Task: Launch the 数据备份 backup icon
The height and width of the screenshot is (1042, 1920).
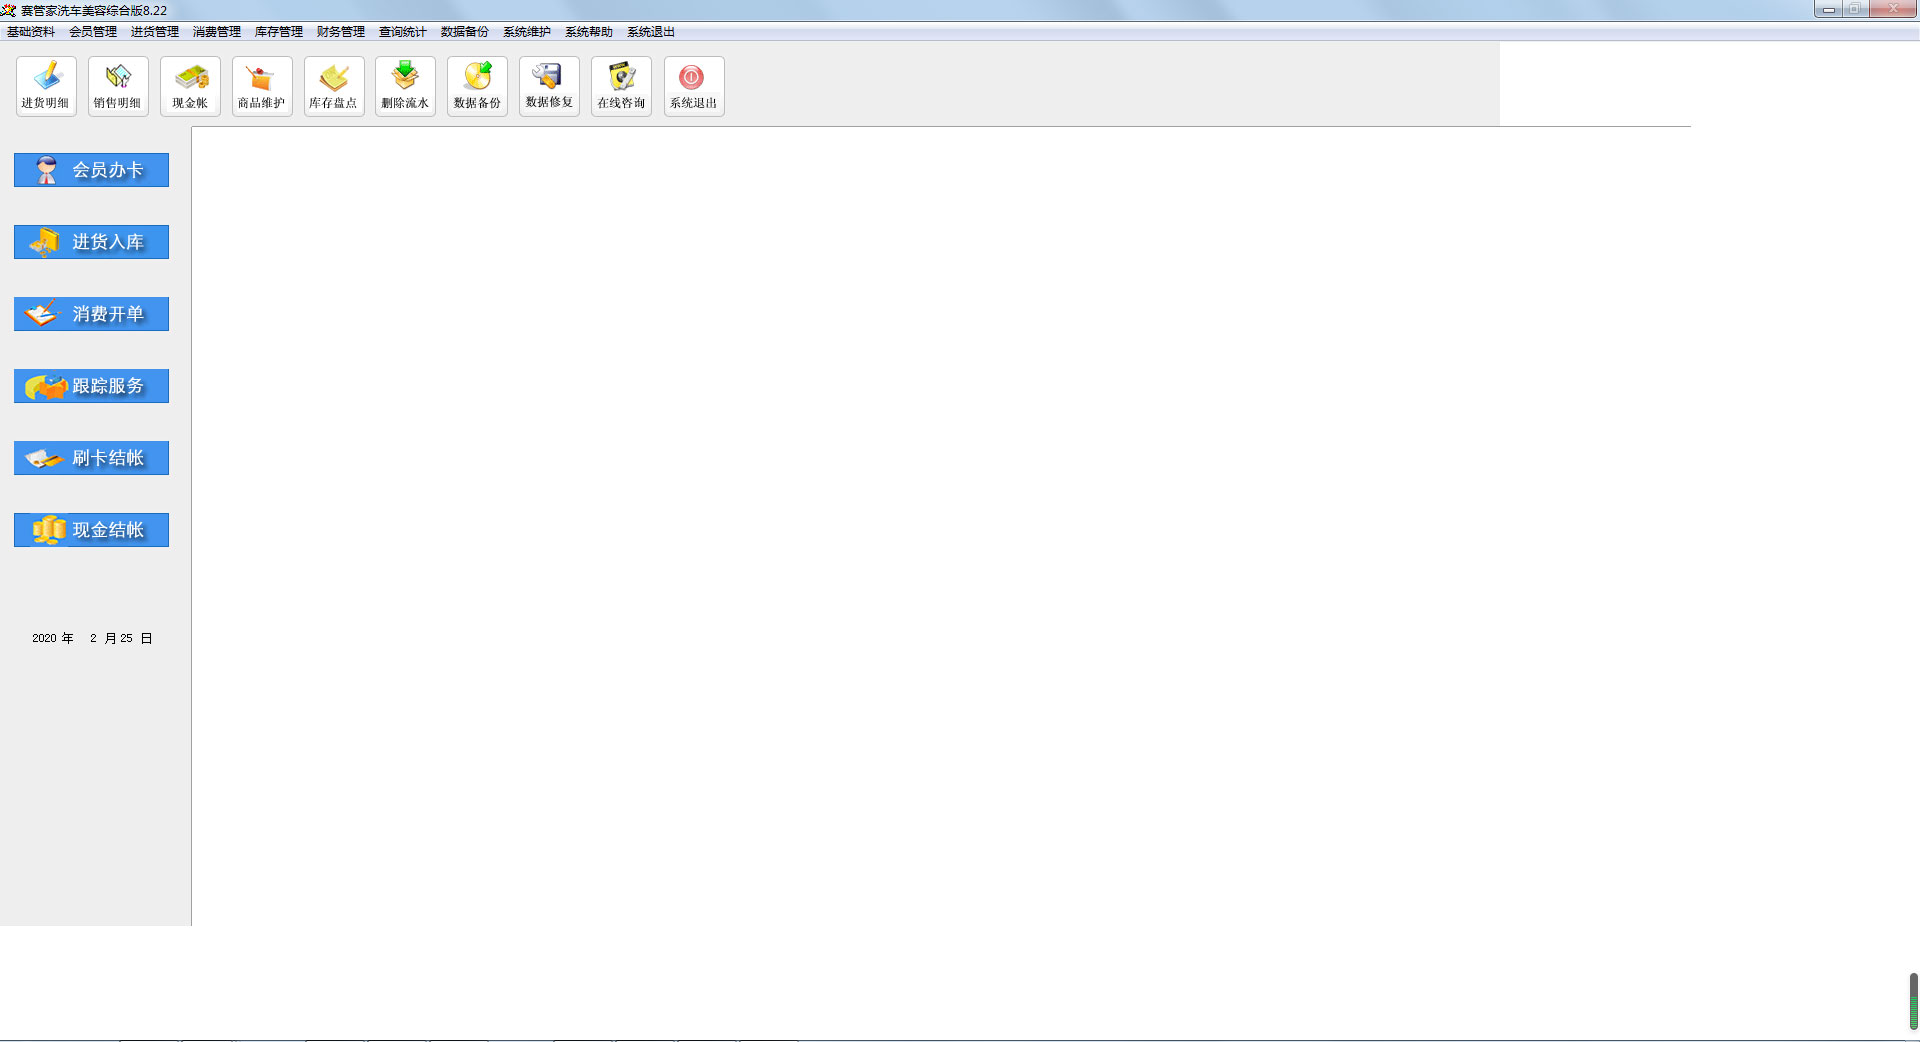Action: click(x=477, y=86)
